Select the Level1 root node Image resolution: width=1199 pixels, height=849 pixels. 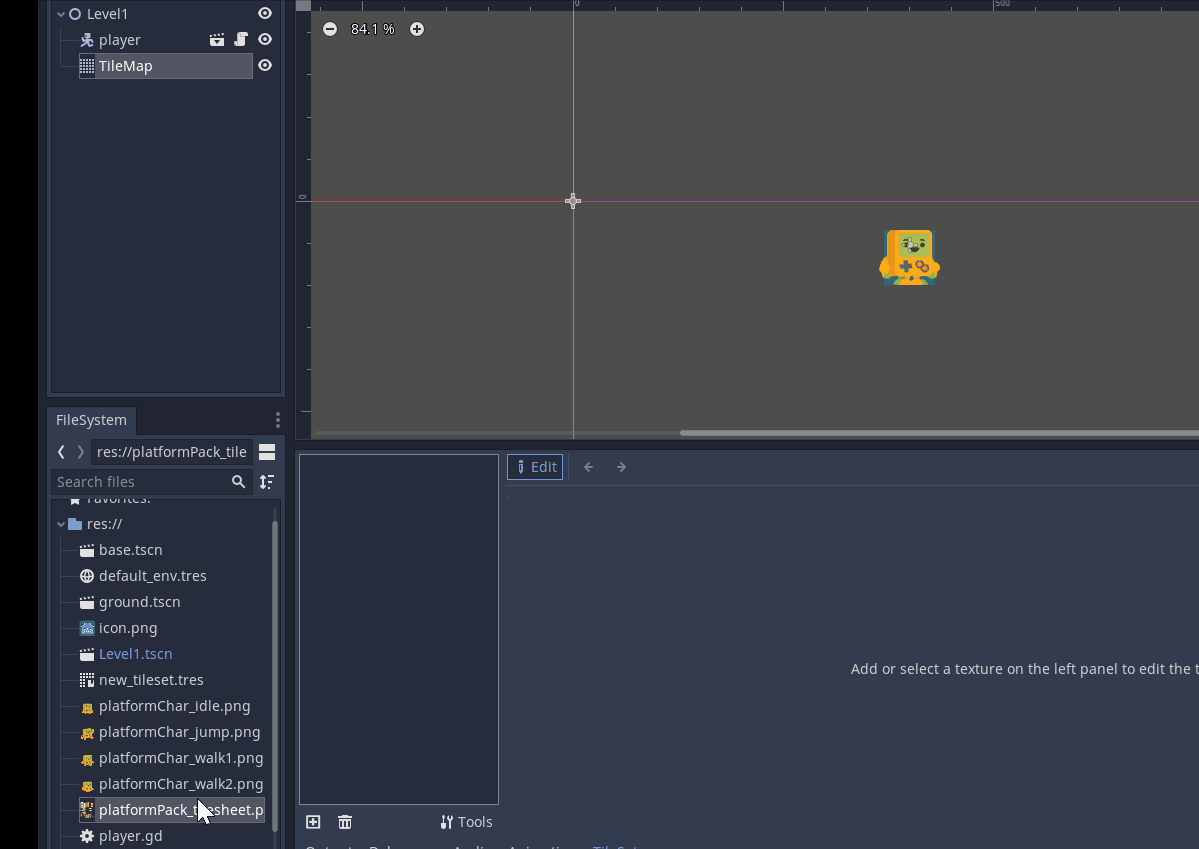pos(107,14)
